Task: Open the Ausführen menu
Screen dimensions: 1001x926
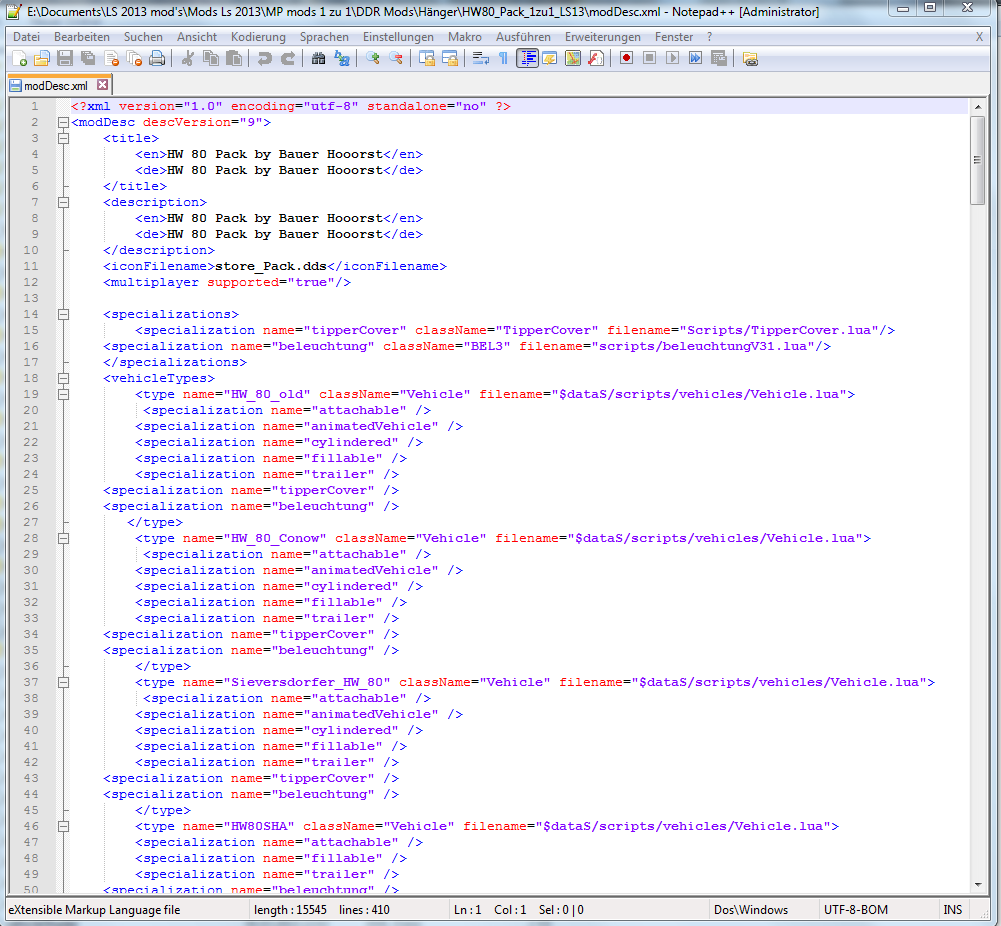Action: tap(523, 37)
